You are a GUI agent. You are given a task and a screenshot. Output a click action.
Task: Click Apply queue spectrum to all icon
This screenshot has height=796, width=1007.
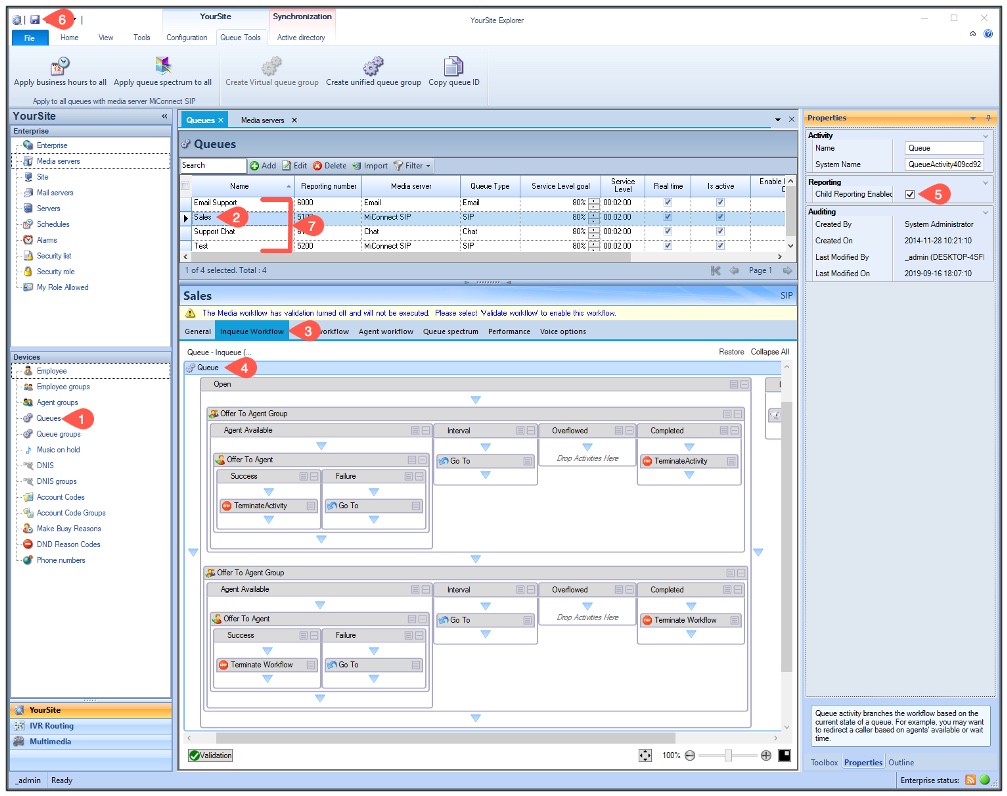click(163, 65)
